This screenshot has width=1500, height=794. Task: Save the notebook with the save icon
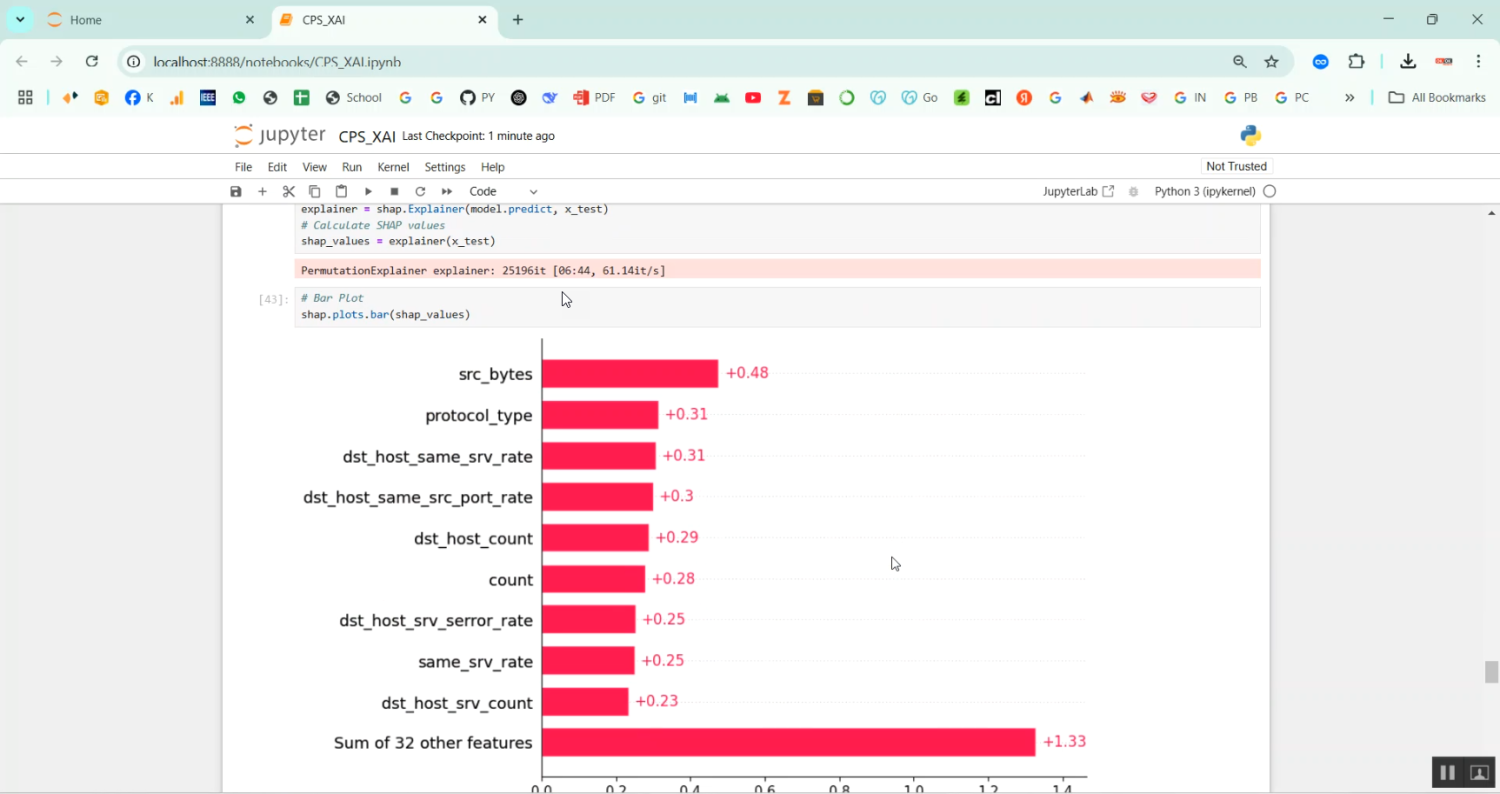[236, 191]
